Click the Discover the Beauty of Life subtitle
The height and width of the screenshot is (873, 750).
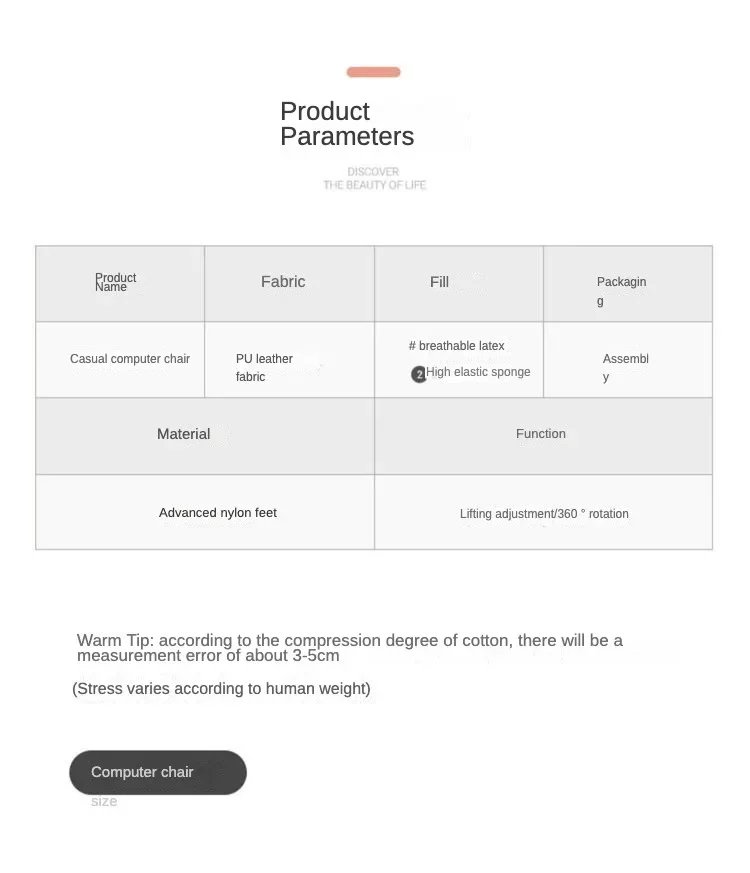pyautogui.click(x=374, y=178)
